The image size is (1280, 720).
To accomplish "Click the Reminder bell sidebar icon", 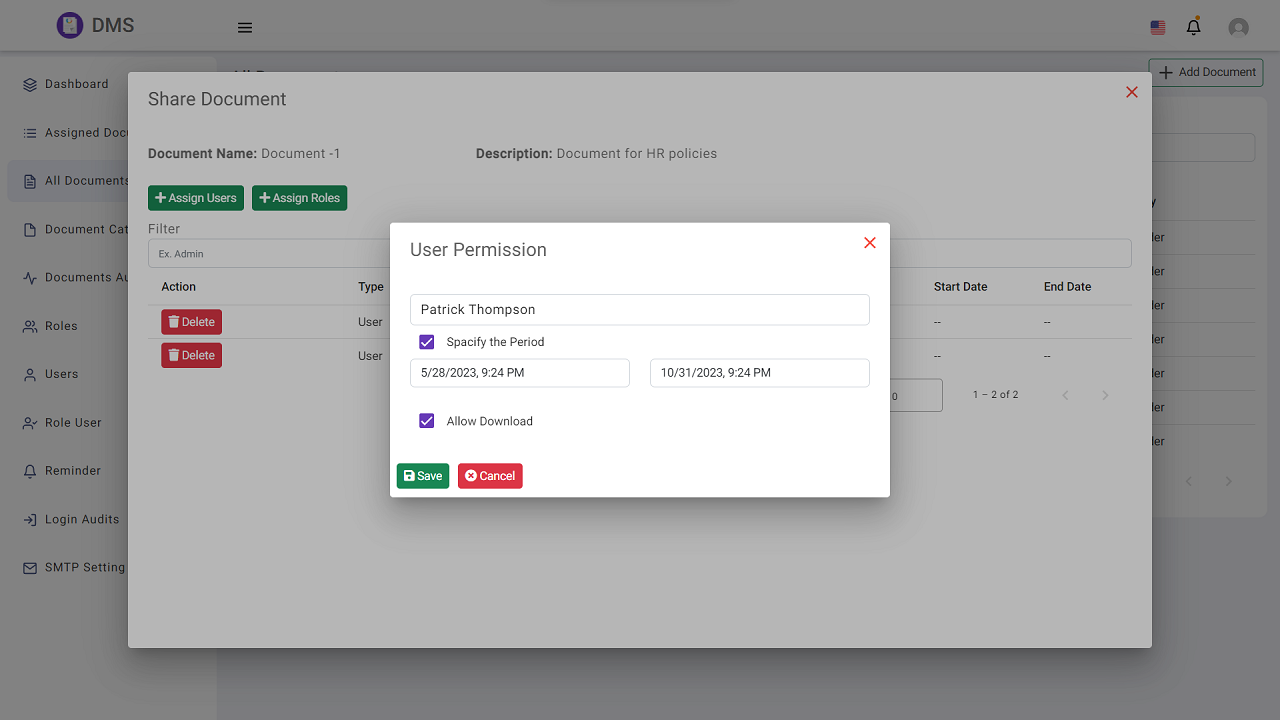I will tap(30, 471).
